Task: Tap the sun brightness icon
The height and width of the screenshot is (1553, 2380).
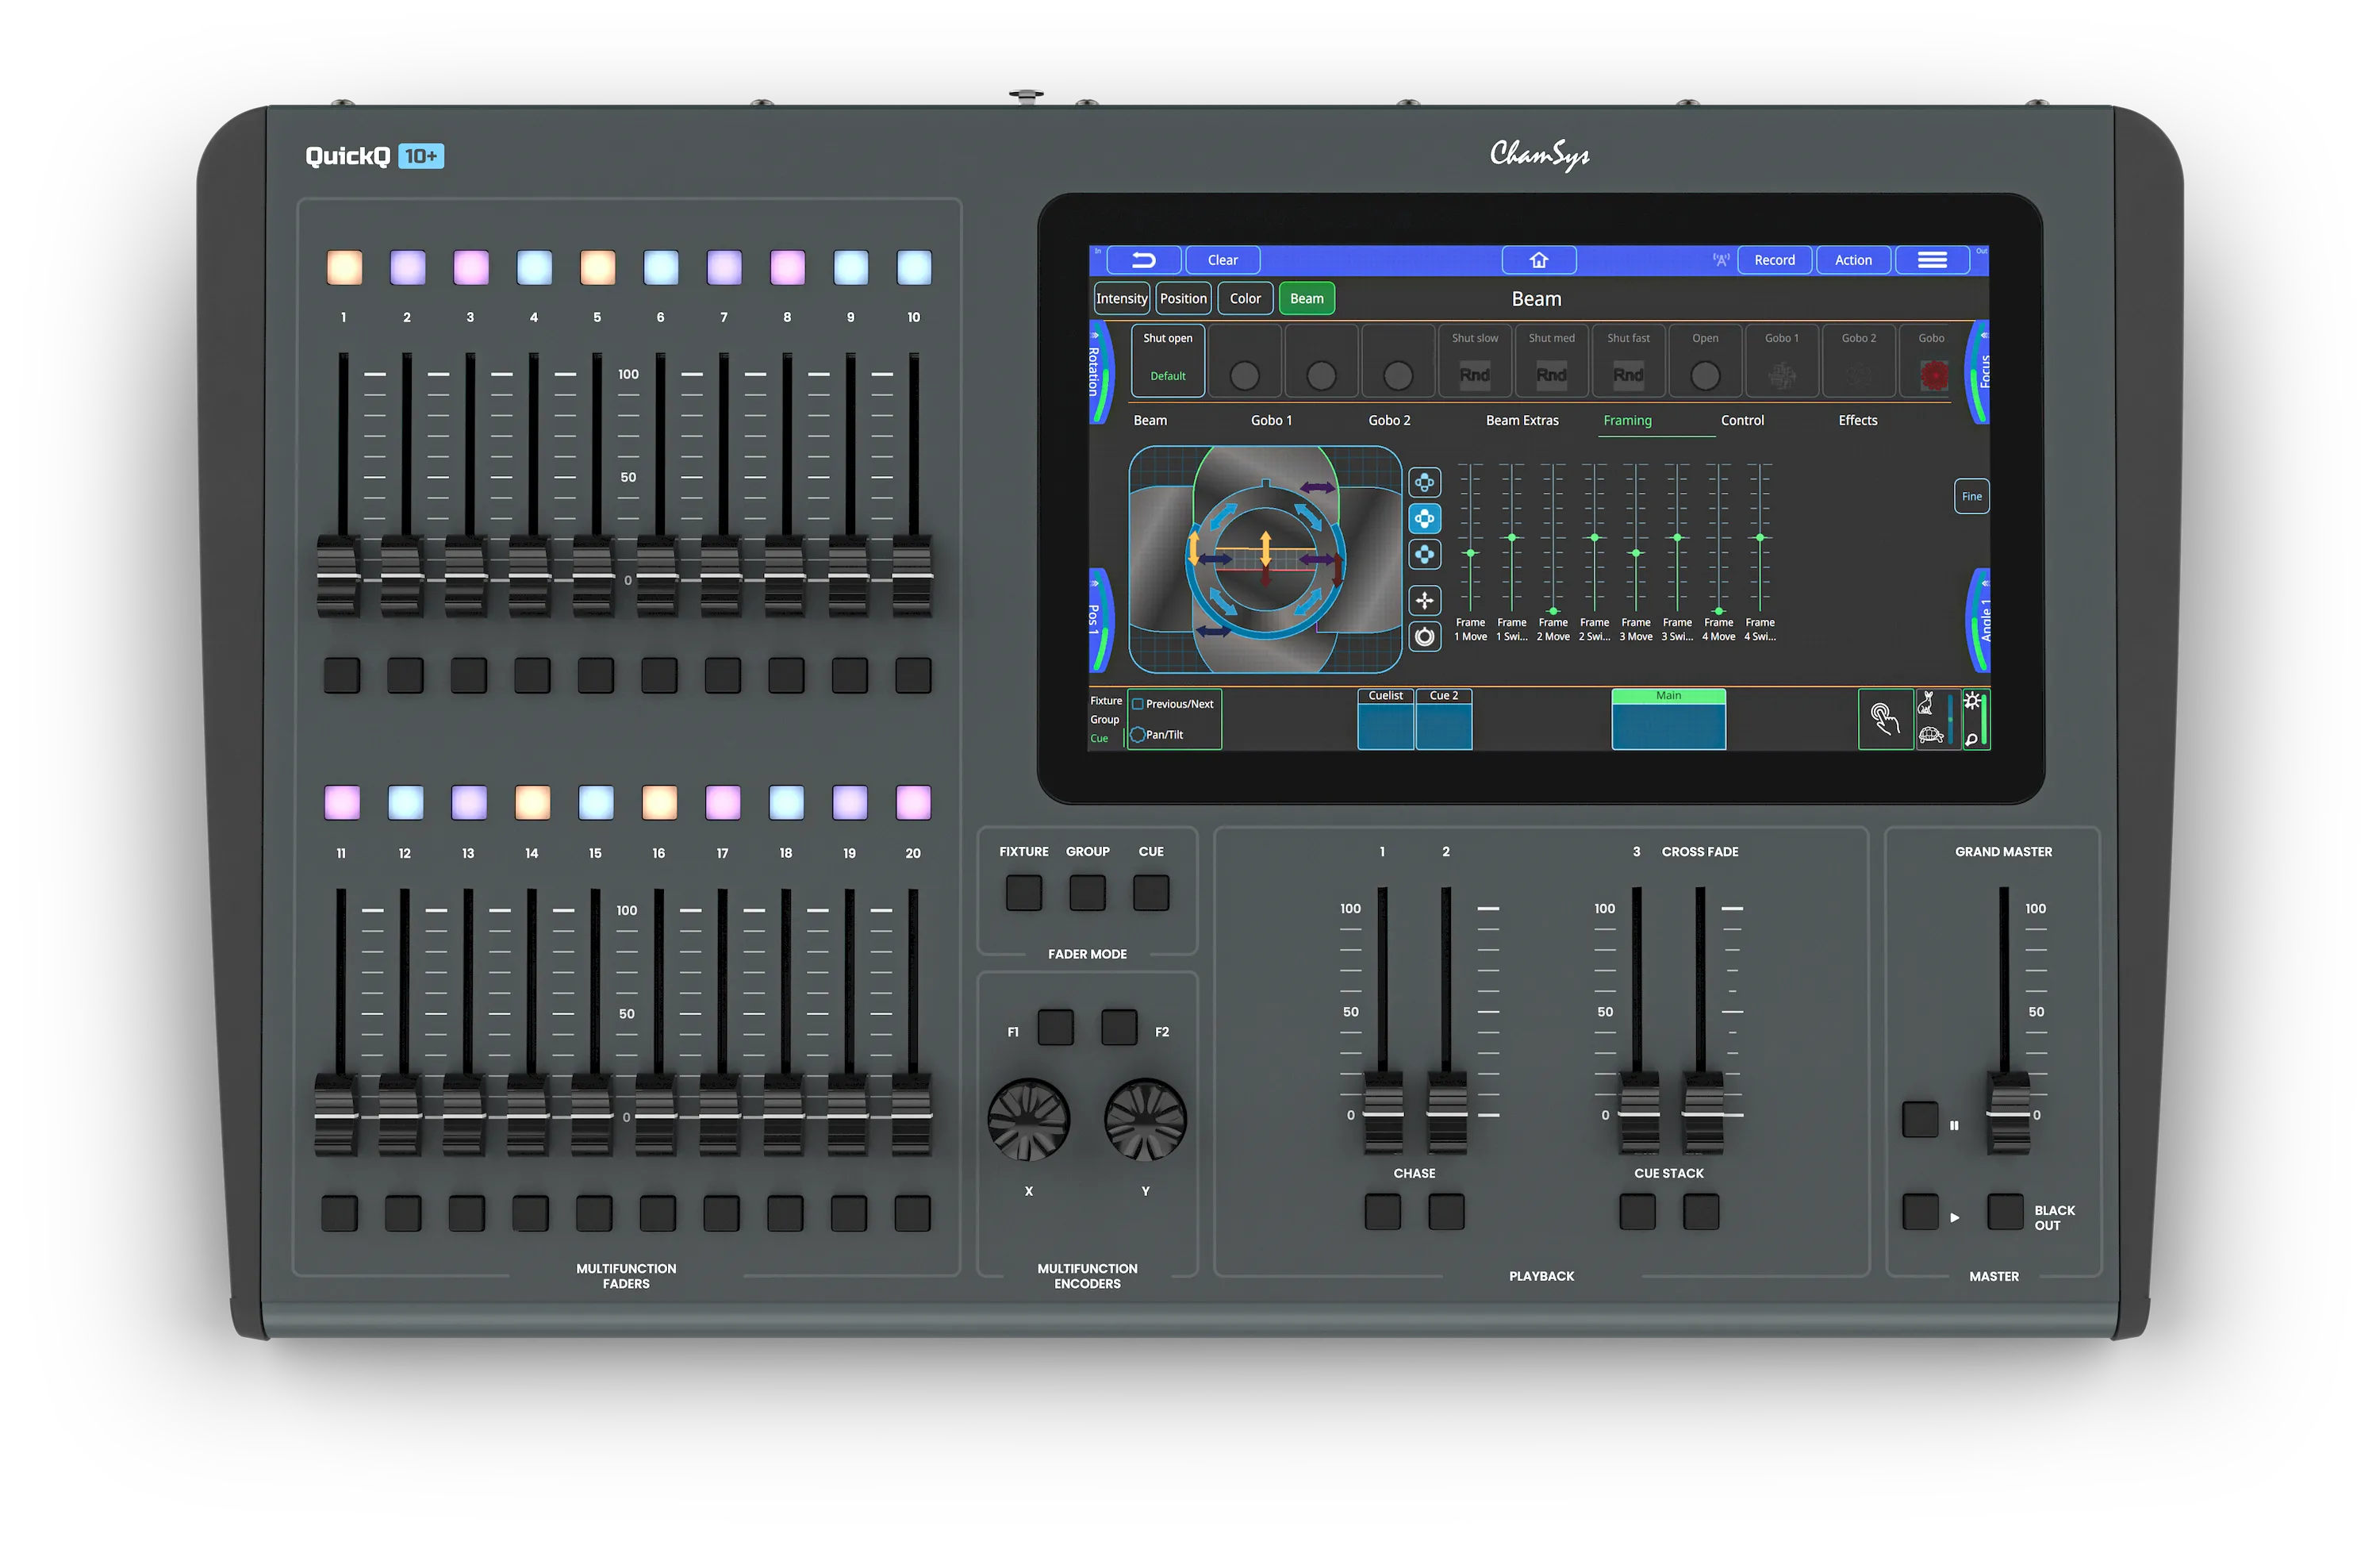Action: (1971, 701)
